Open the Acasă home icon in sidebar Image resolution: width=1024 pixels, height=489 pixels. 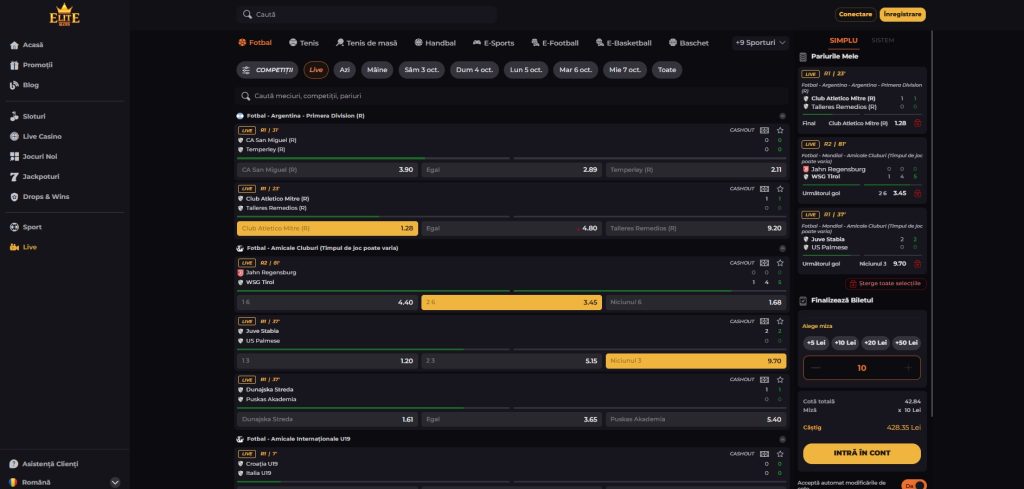tap(14, 45)
